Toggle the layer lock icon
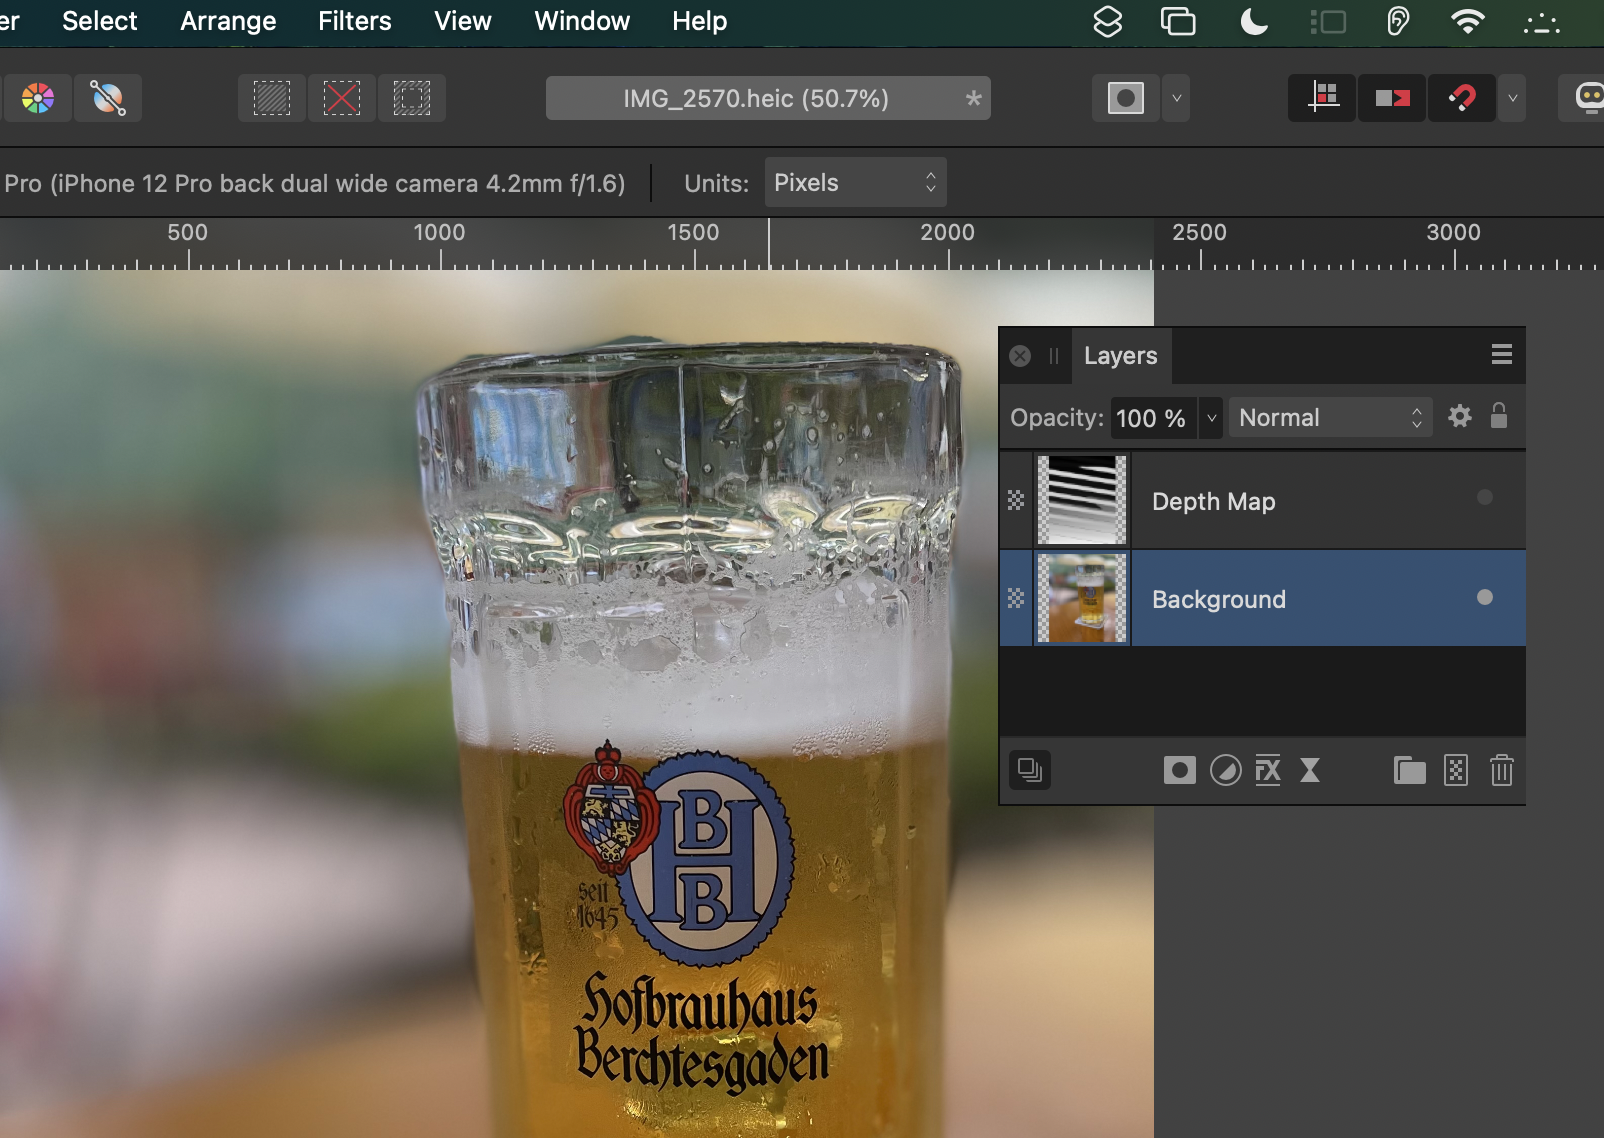 click(1498, 415)
